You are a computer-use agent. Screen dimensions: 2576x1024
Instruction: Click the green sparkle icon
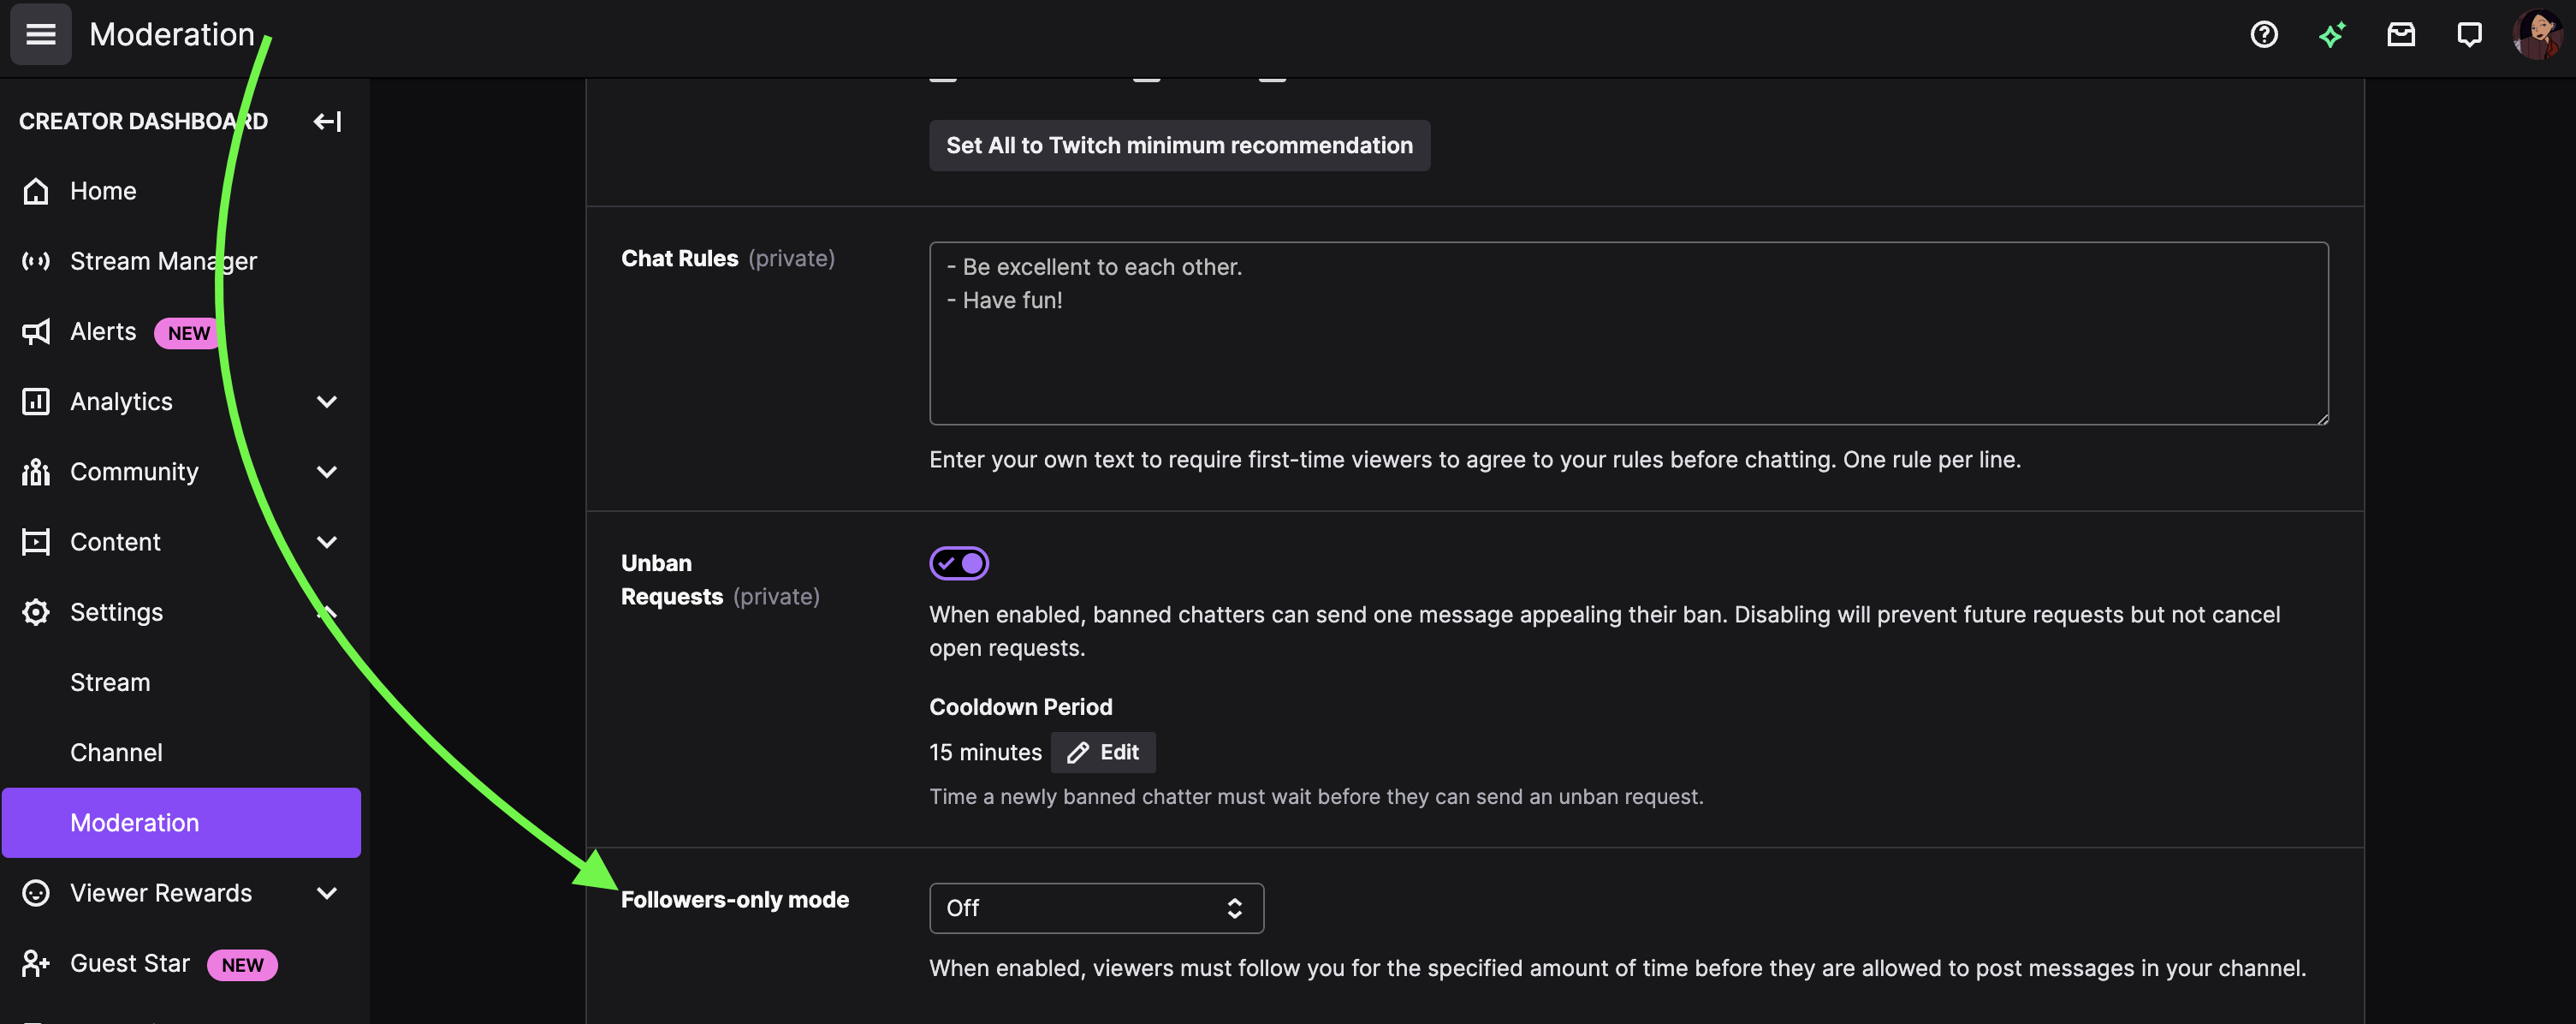coord(2332,35)
